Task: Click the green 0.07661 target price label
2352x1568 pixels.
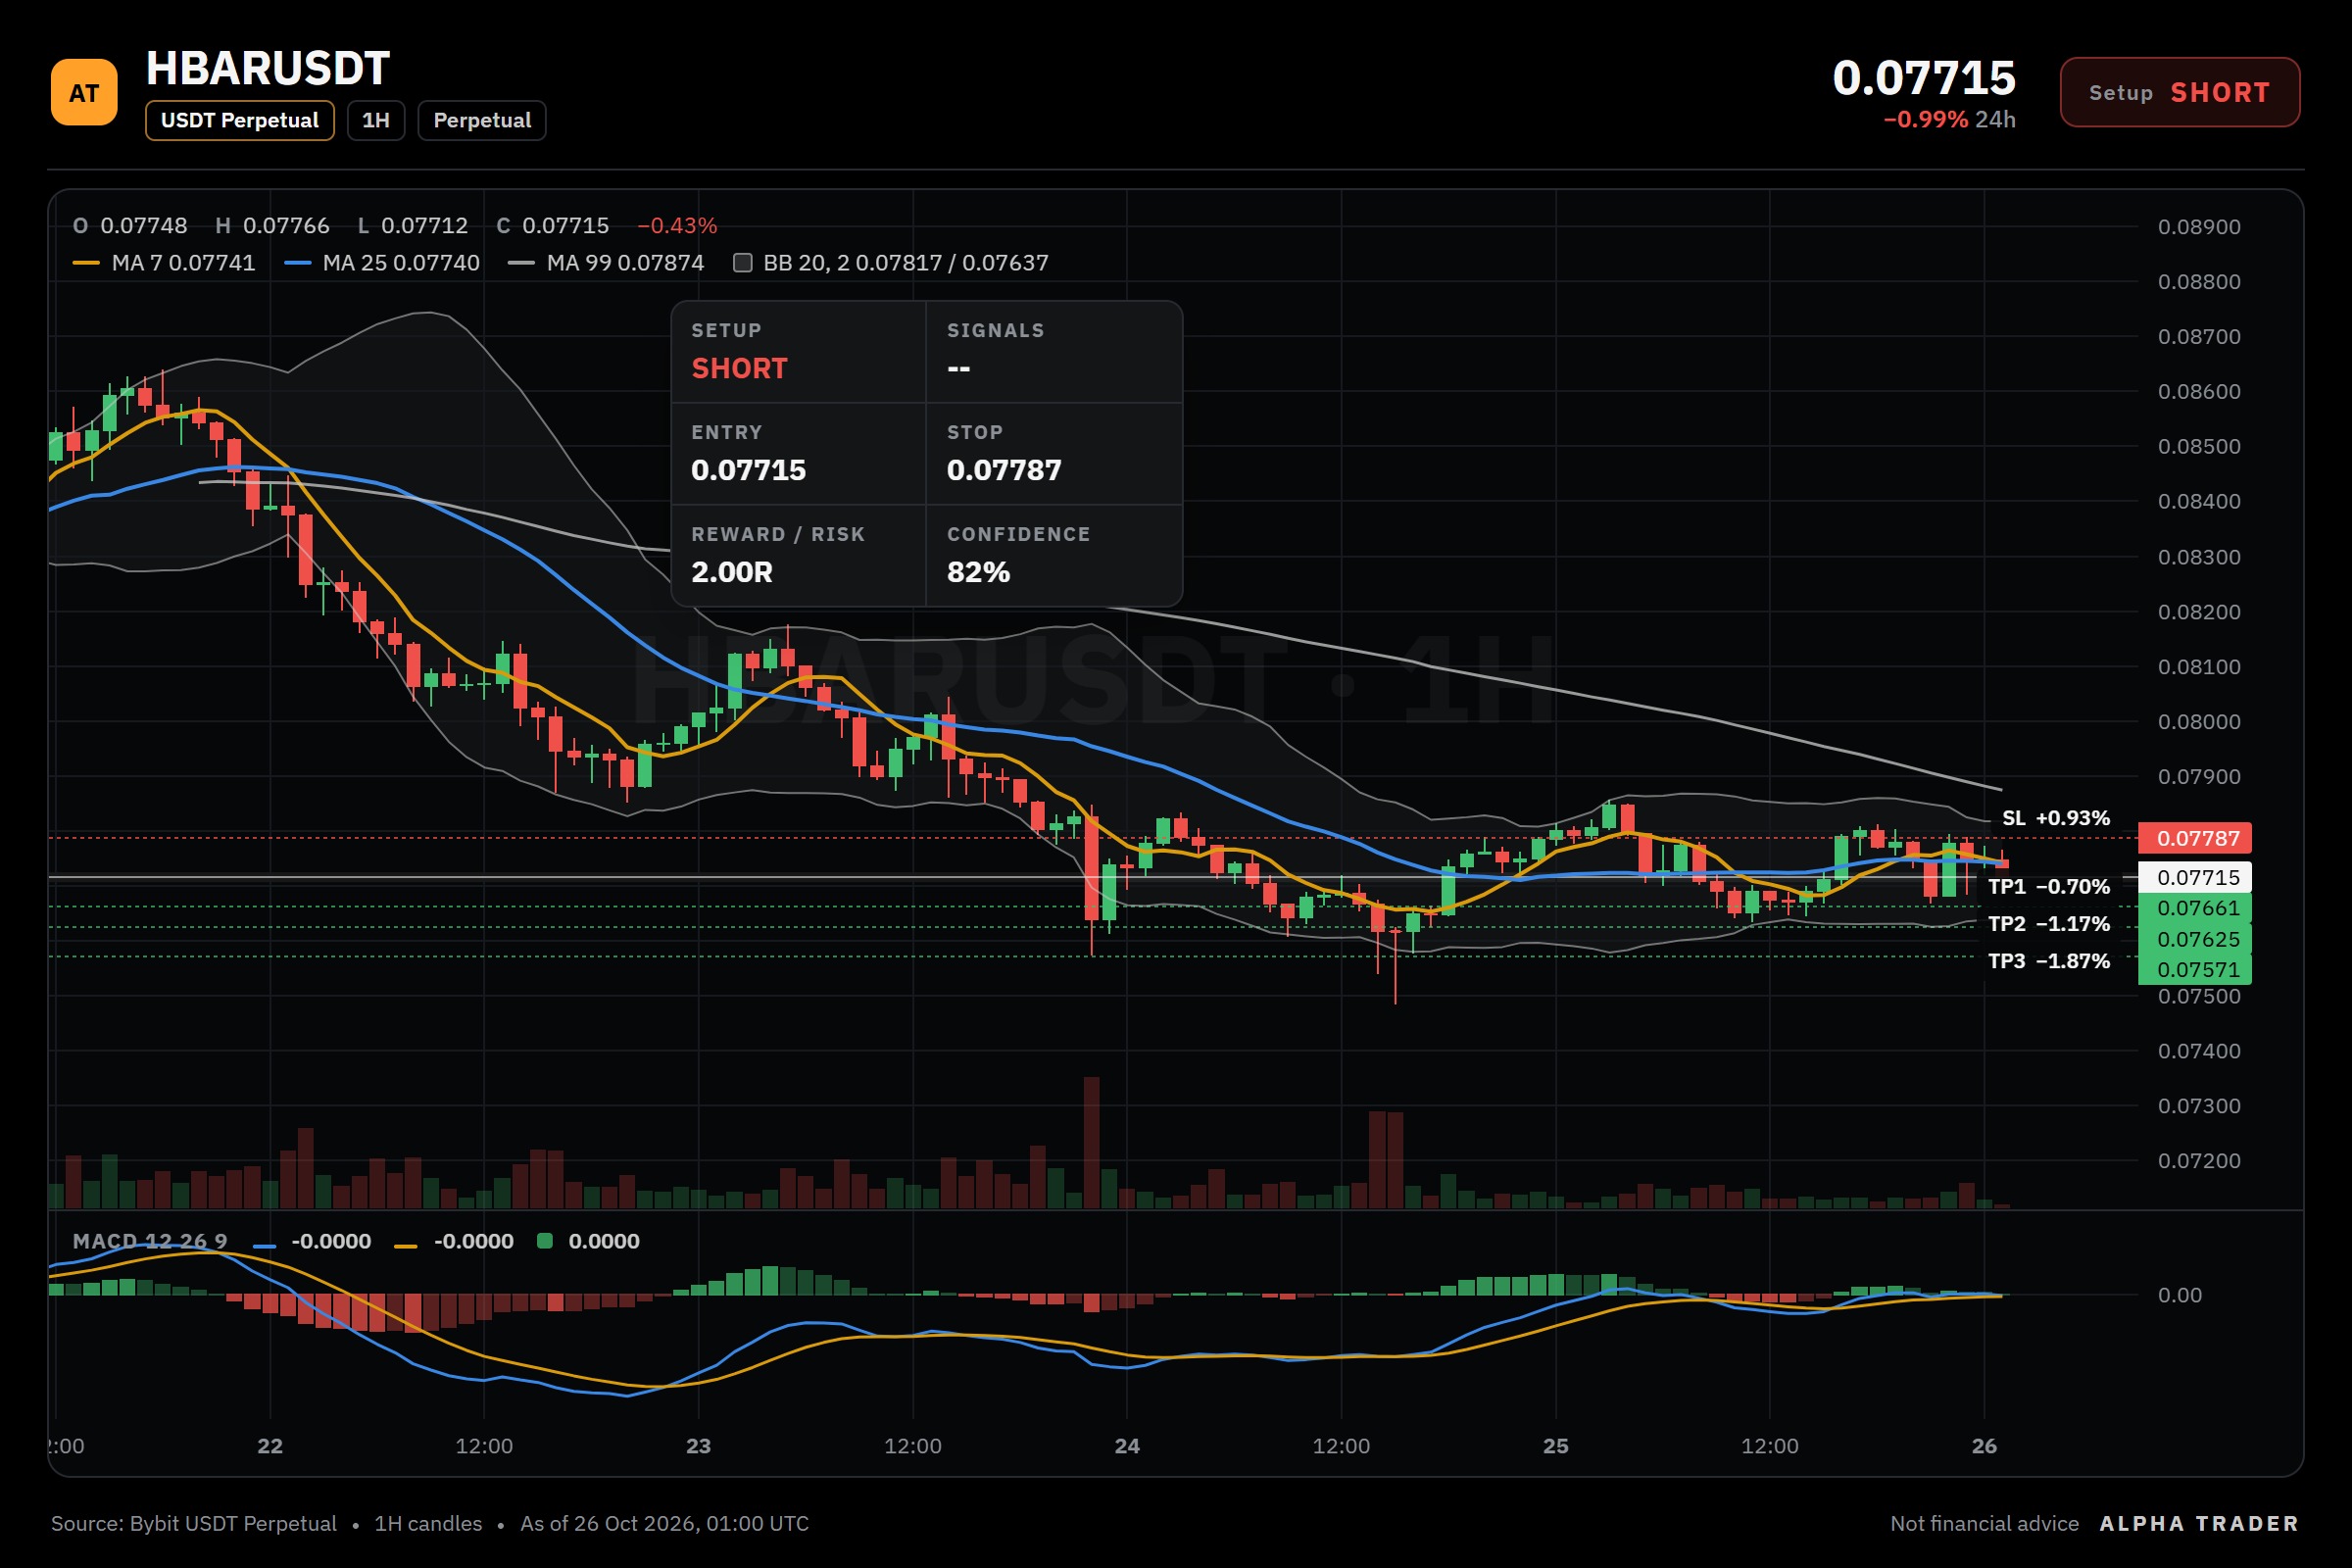Action: point(2195,908)
